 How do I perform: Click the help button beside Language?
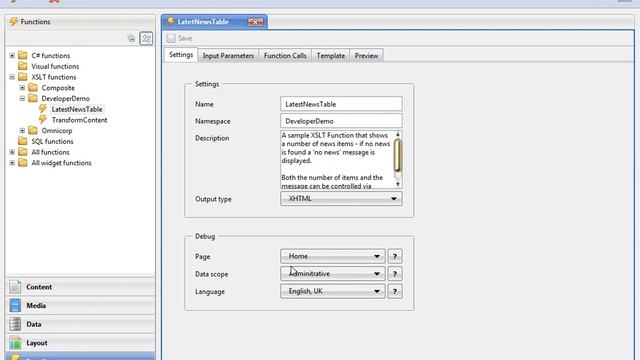pos(395,291)
